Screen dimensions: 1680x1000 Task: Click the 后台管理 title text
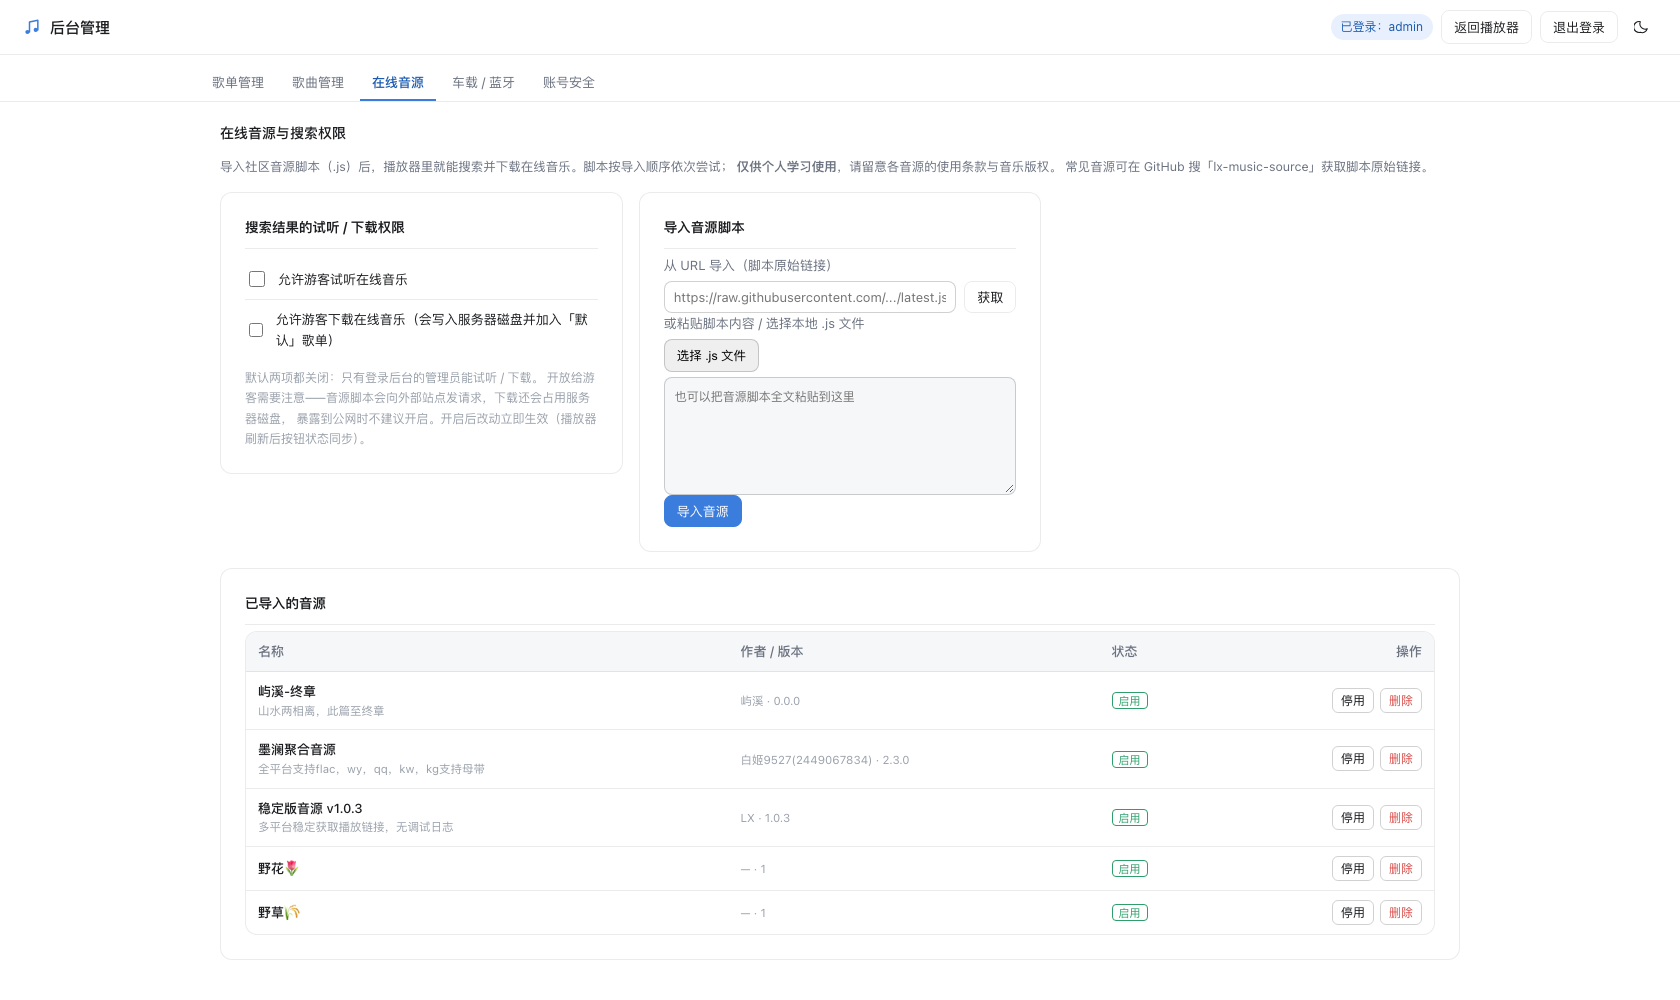(x=80, y=27)
